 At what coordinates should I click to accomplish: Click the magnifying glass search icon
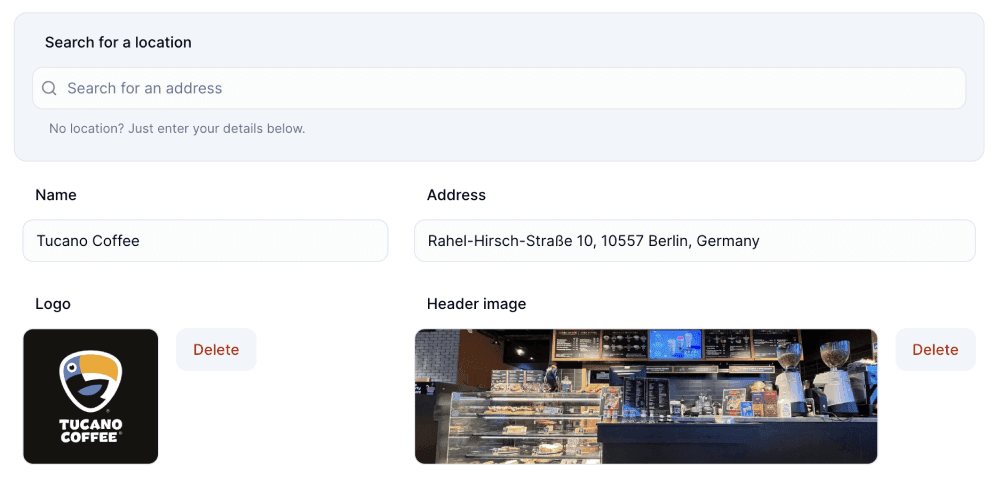click(49, 88)
